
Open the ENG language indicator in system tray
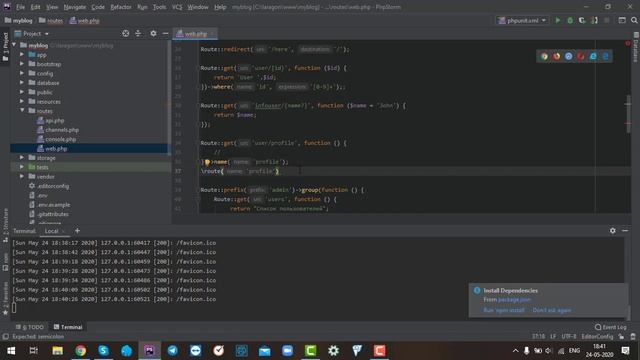pos(574,351)
